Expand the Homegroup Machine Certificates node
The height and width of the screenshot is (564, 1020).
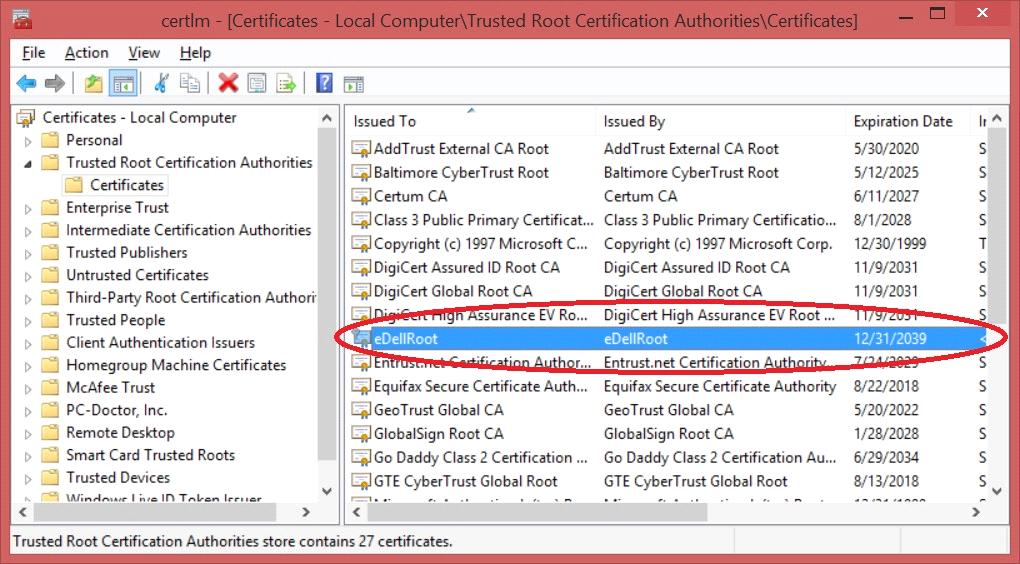tap(28, 366)
